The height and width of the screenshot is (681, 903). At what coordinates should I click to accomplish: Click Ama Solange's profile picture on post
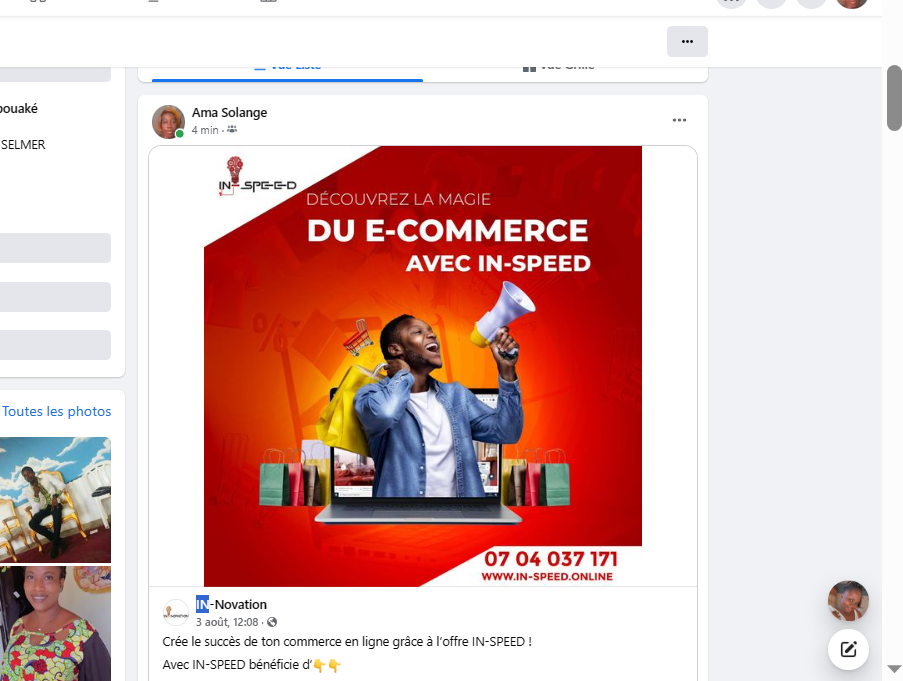click(168, 121)
